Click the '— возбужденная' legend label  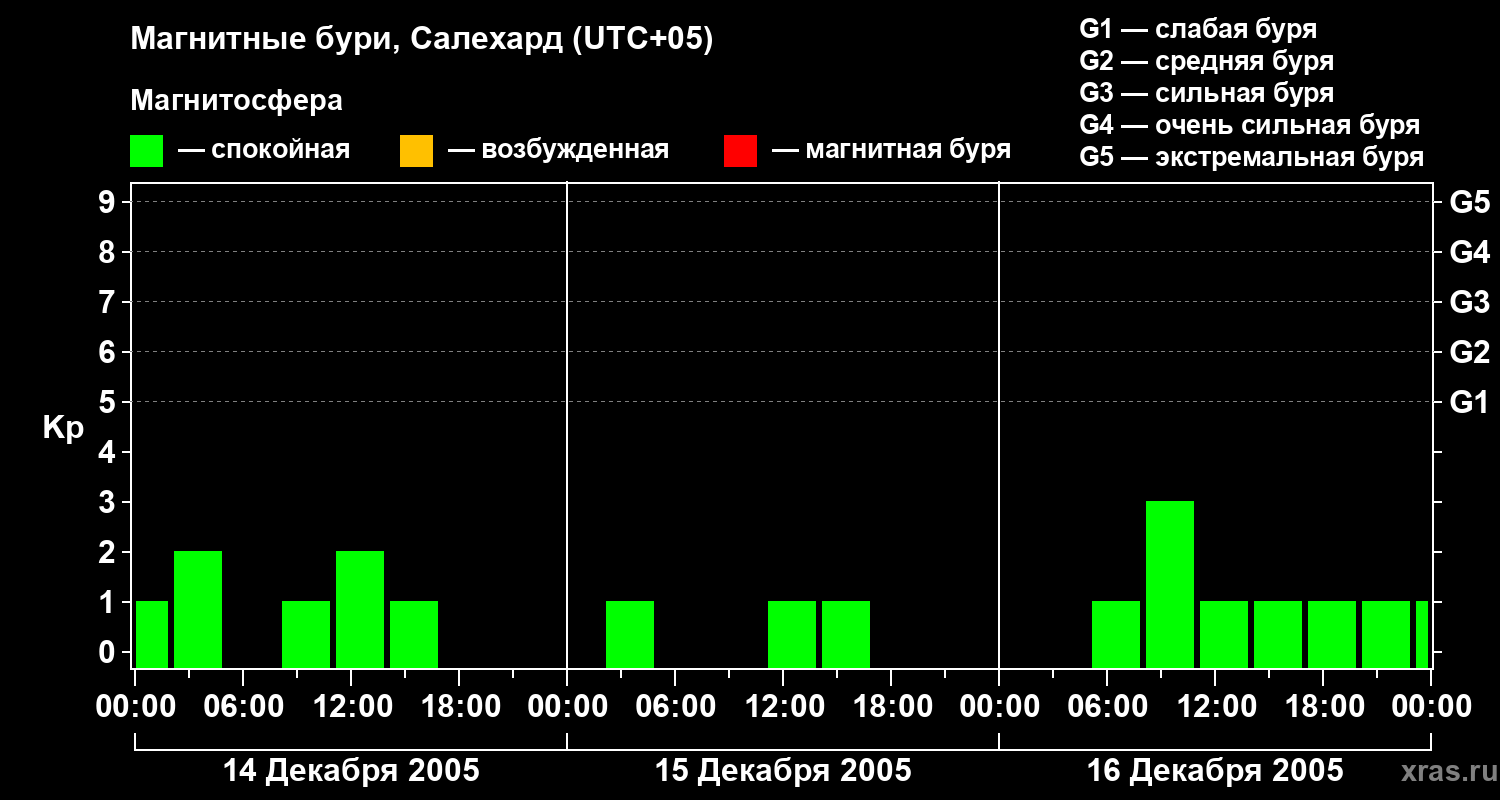(x=558, y=150)
